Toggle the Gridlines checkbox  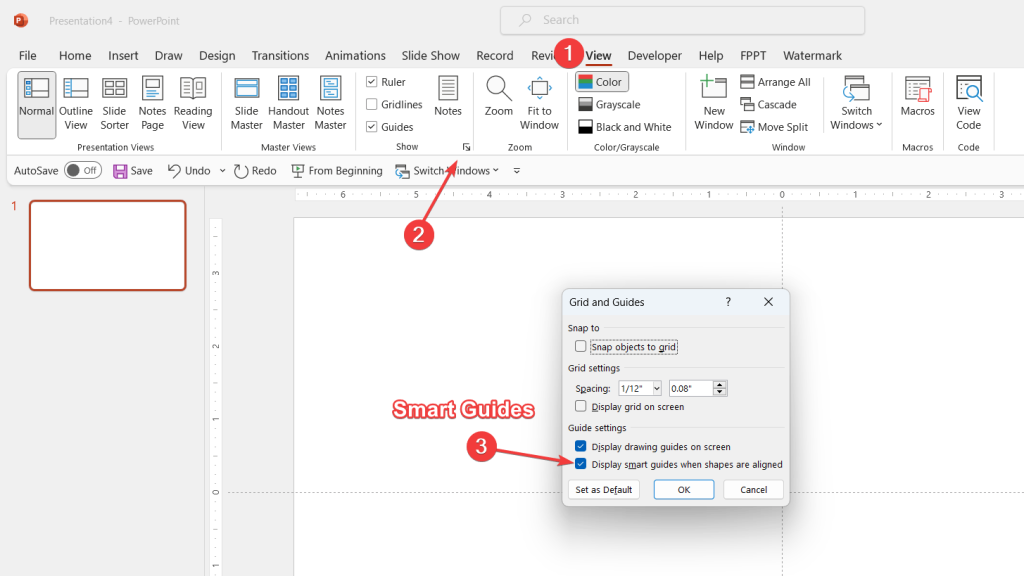tap(374, 104)
